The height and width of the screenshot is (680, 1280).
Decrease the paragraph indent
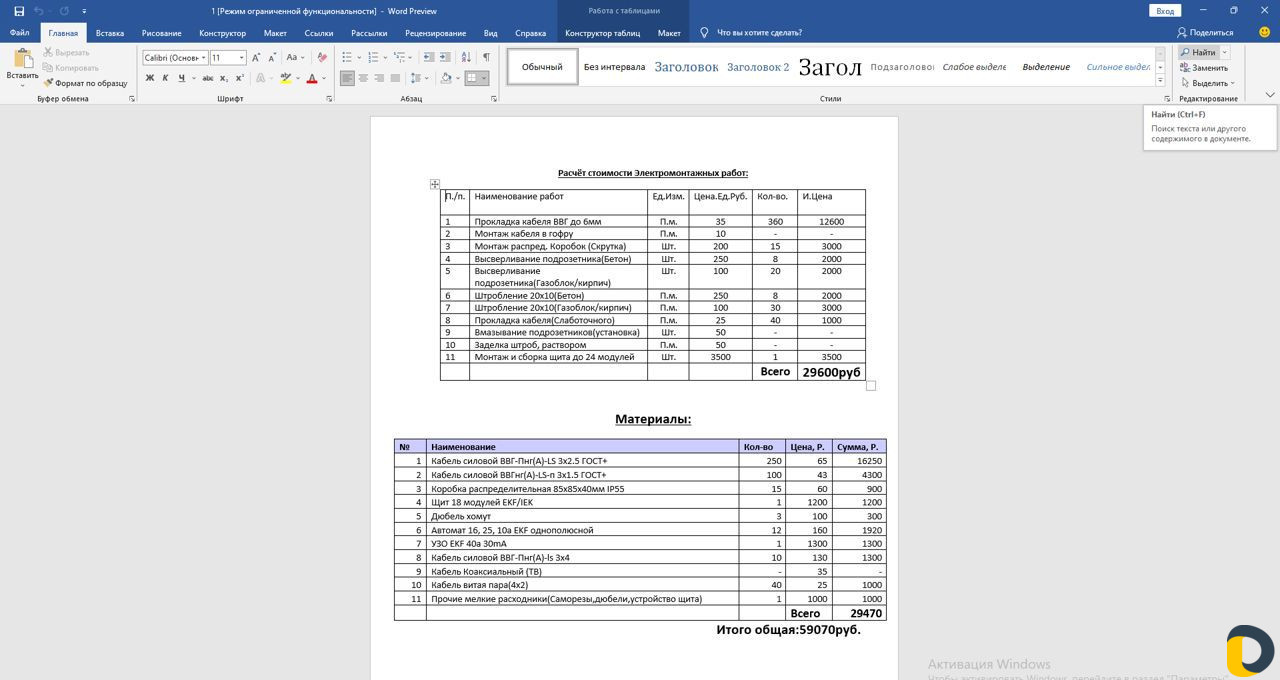pyautogui.click(x=427, y=57)
